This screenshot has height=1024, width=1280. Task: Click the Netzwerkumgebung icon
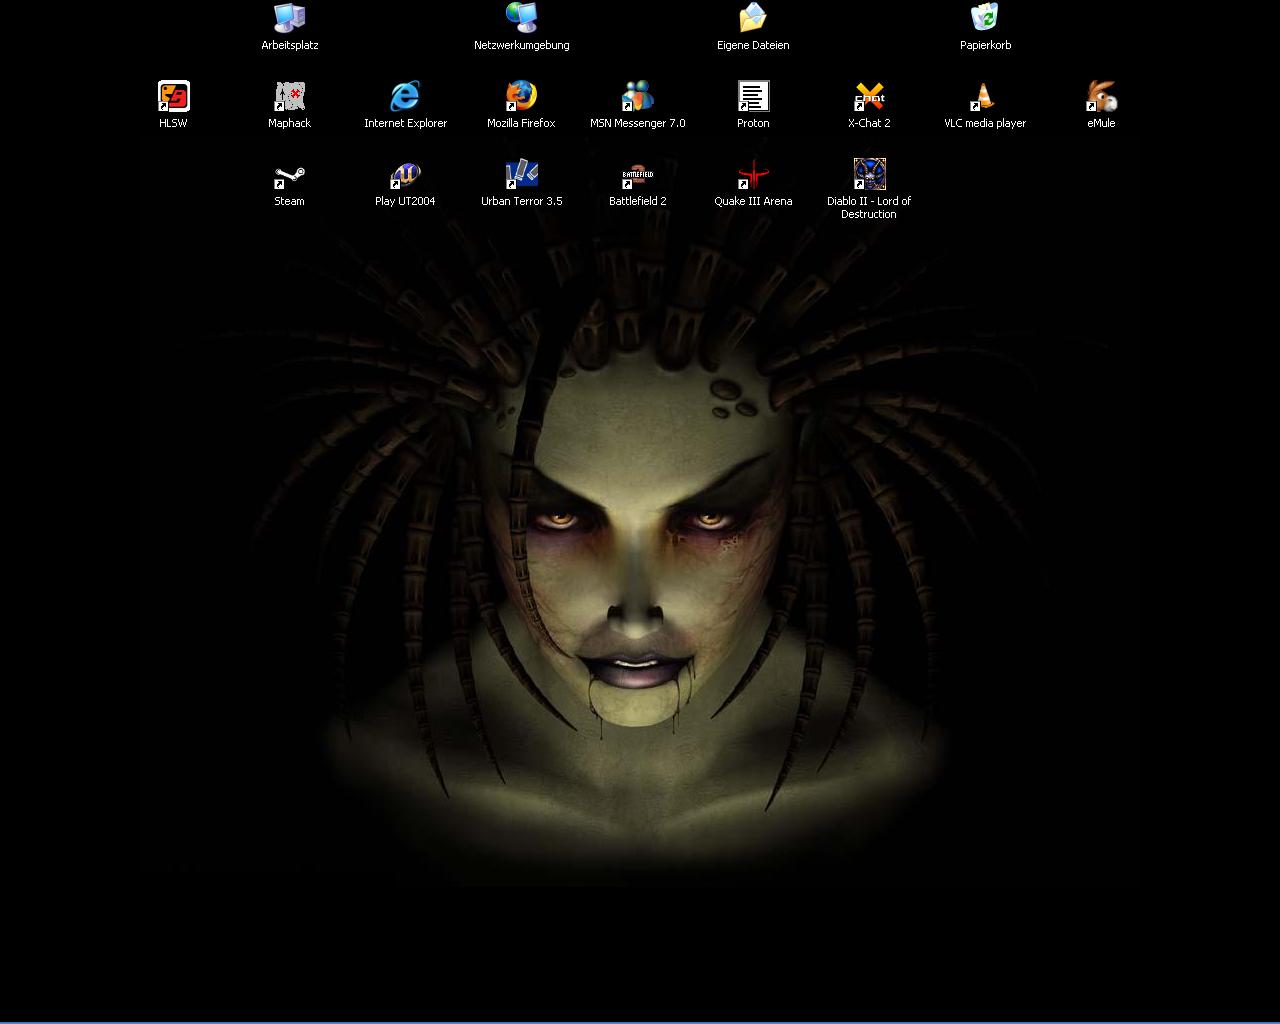tap(521, 18)
